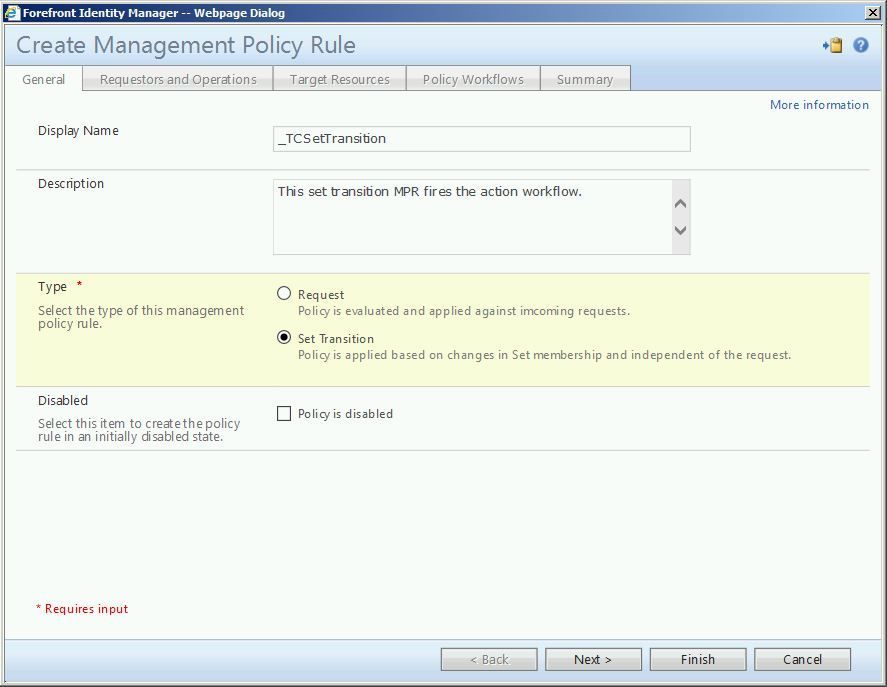Click the text "Policy is evaluated and applied against imcoming requests."
This screenshot has width=887, height=687.
click(x=464, y=311)
